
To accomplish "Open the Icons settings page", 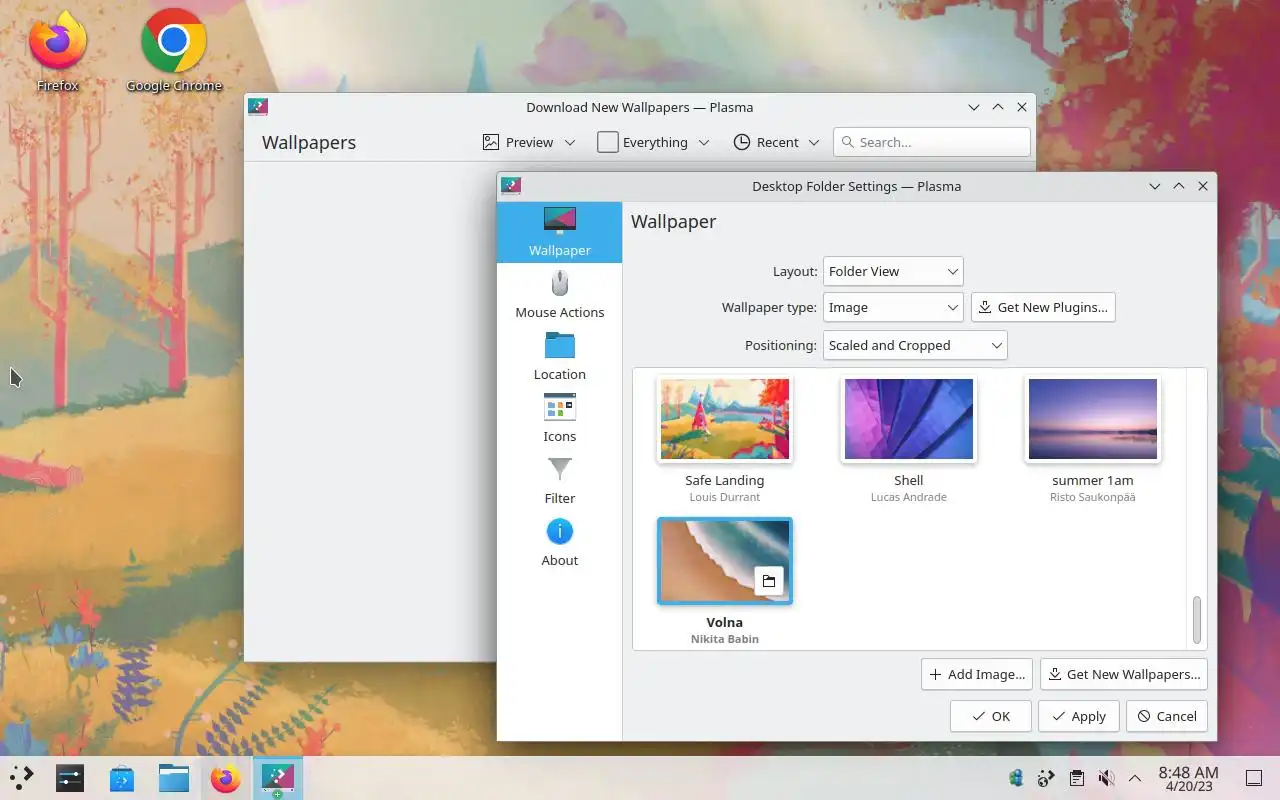I will pos(559,419).
